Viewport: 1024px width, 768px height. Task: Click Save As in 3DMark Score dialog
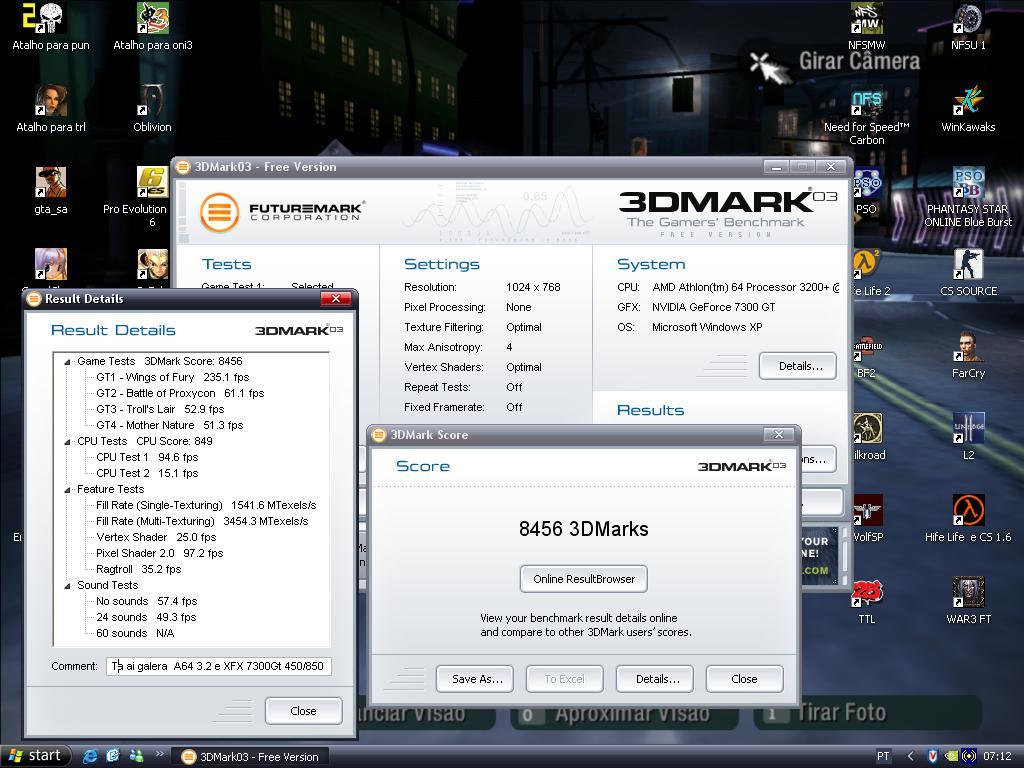tap(475, 679)
